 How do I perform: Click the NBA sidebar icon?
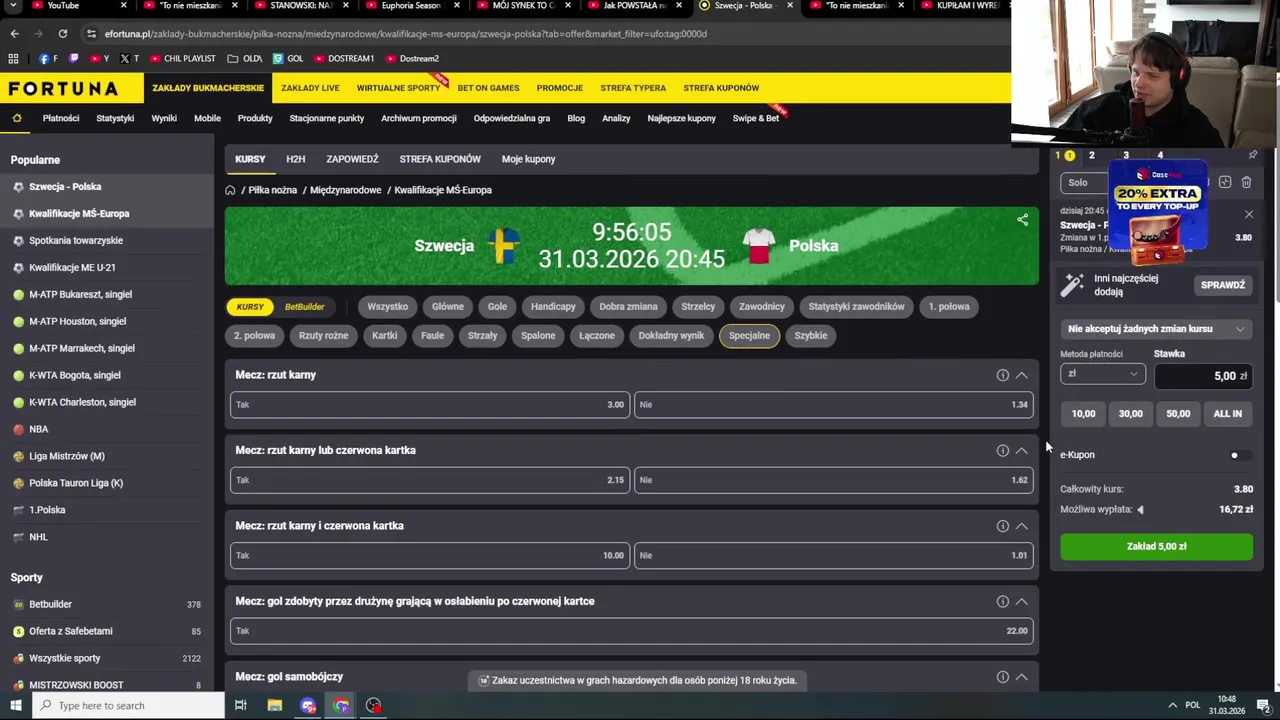point(18,429)
